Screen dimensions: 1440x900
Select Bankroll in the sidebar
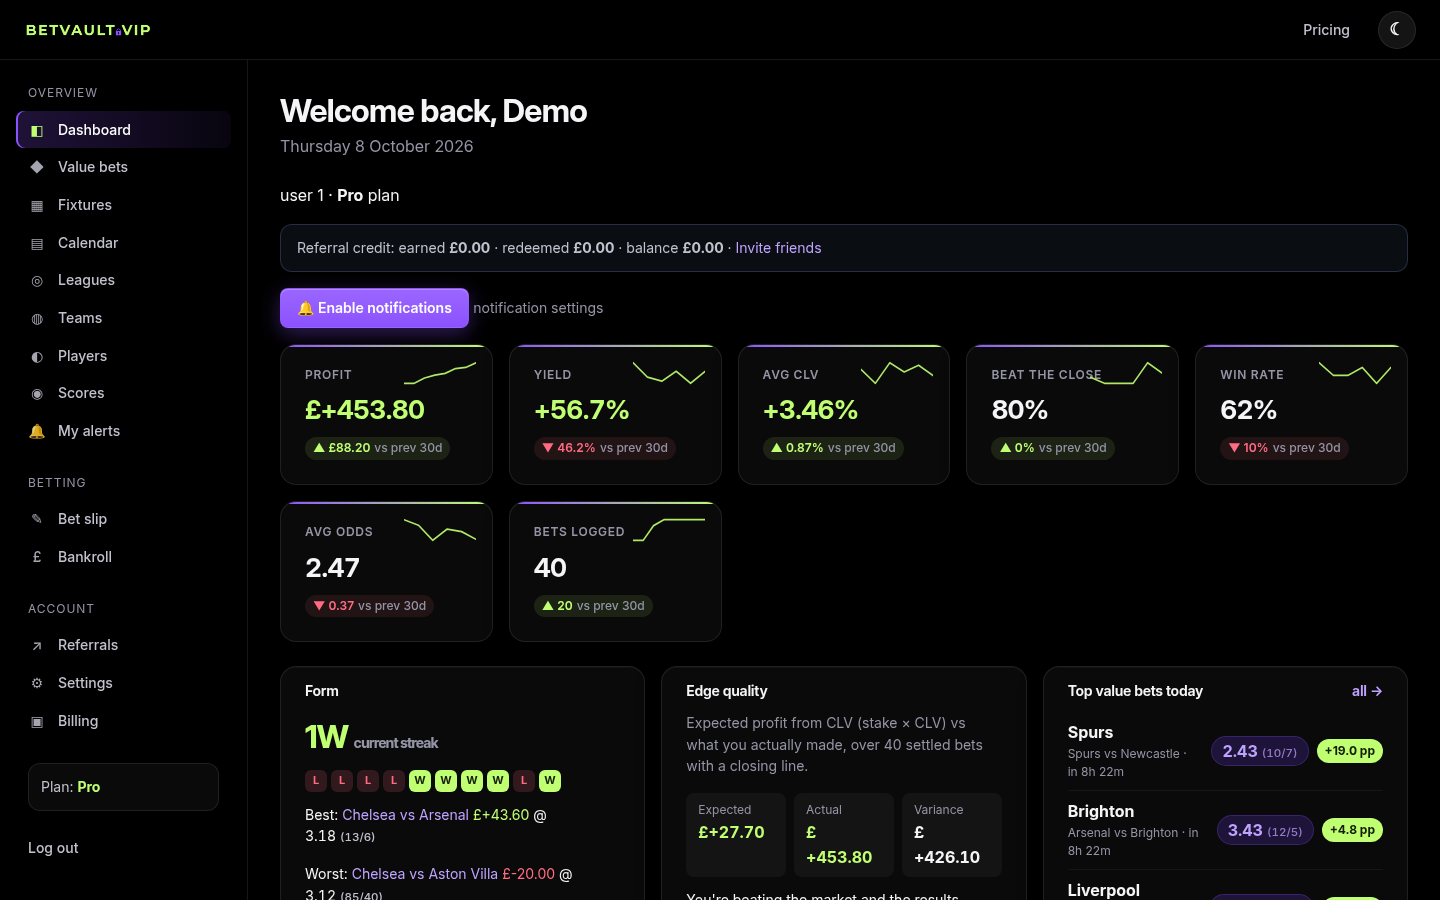pyautogui.click(x=124, y=557)
